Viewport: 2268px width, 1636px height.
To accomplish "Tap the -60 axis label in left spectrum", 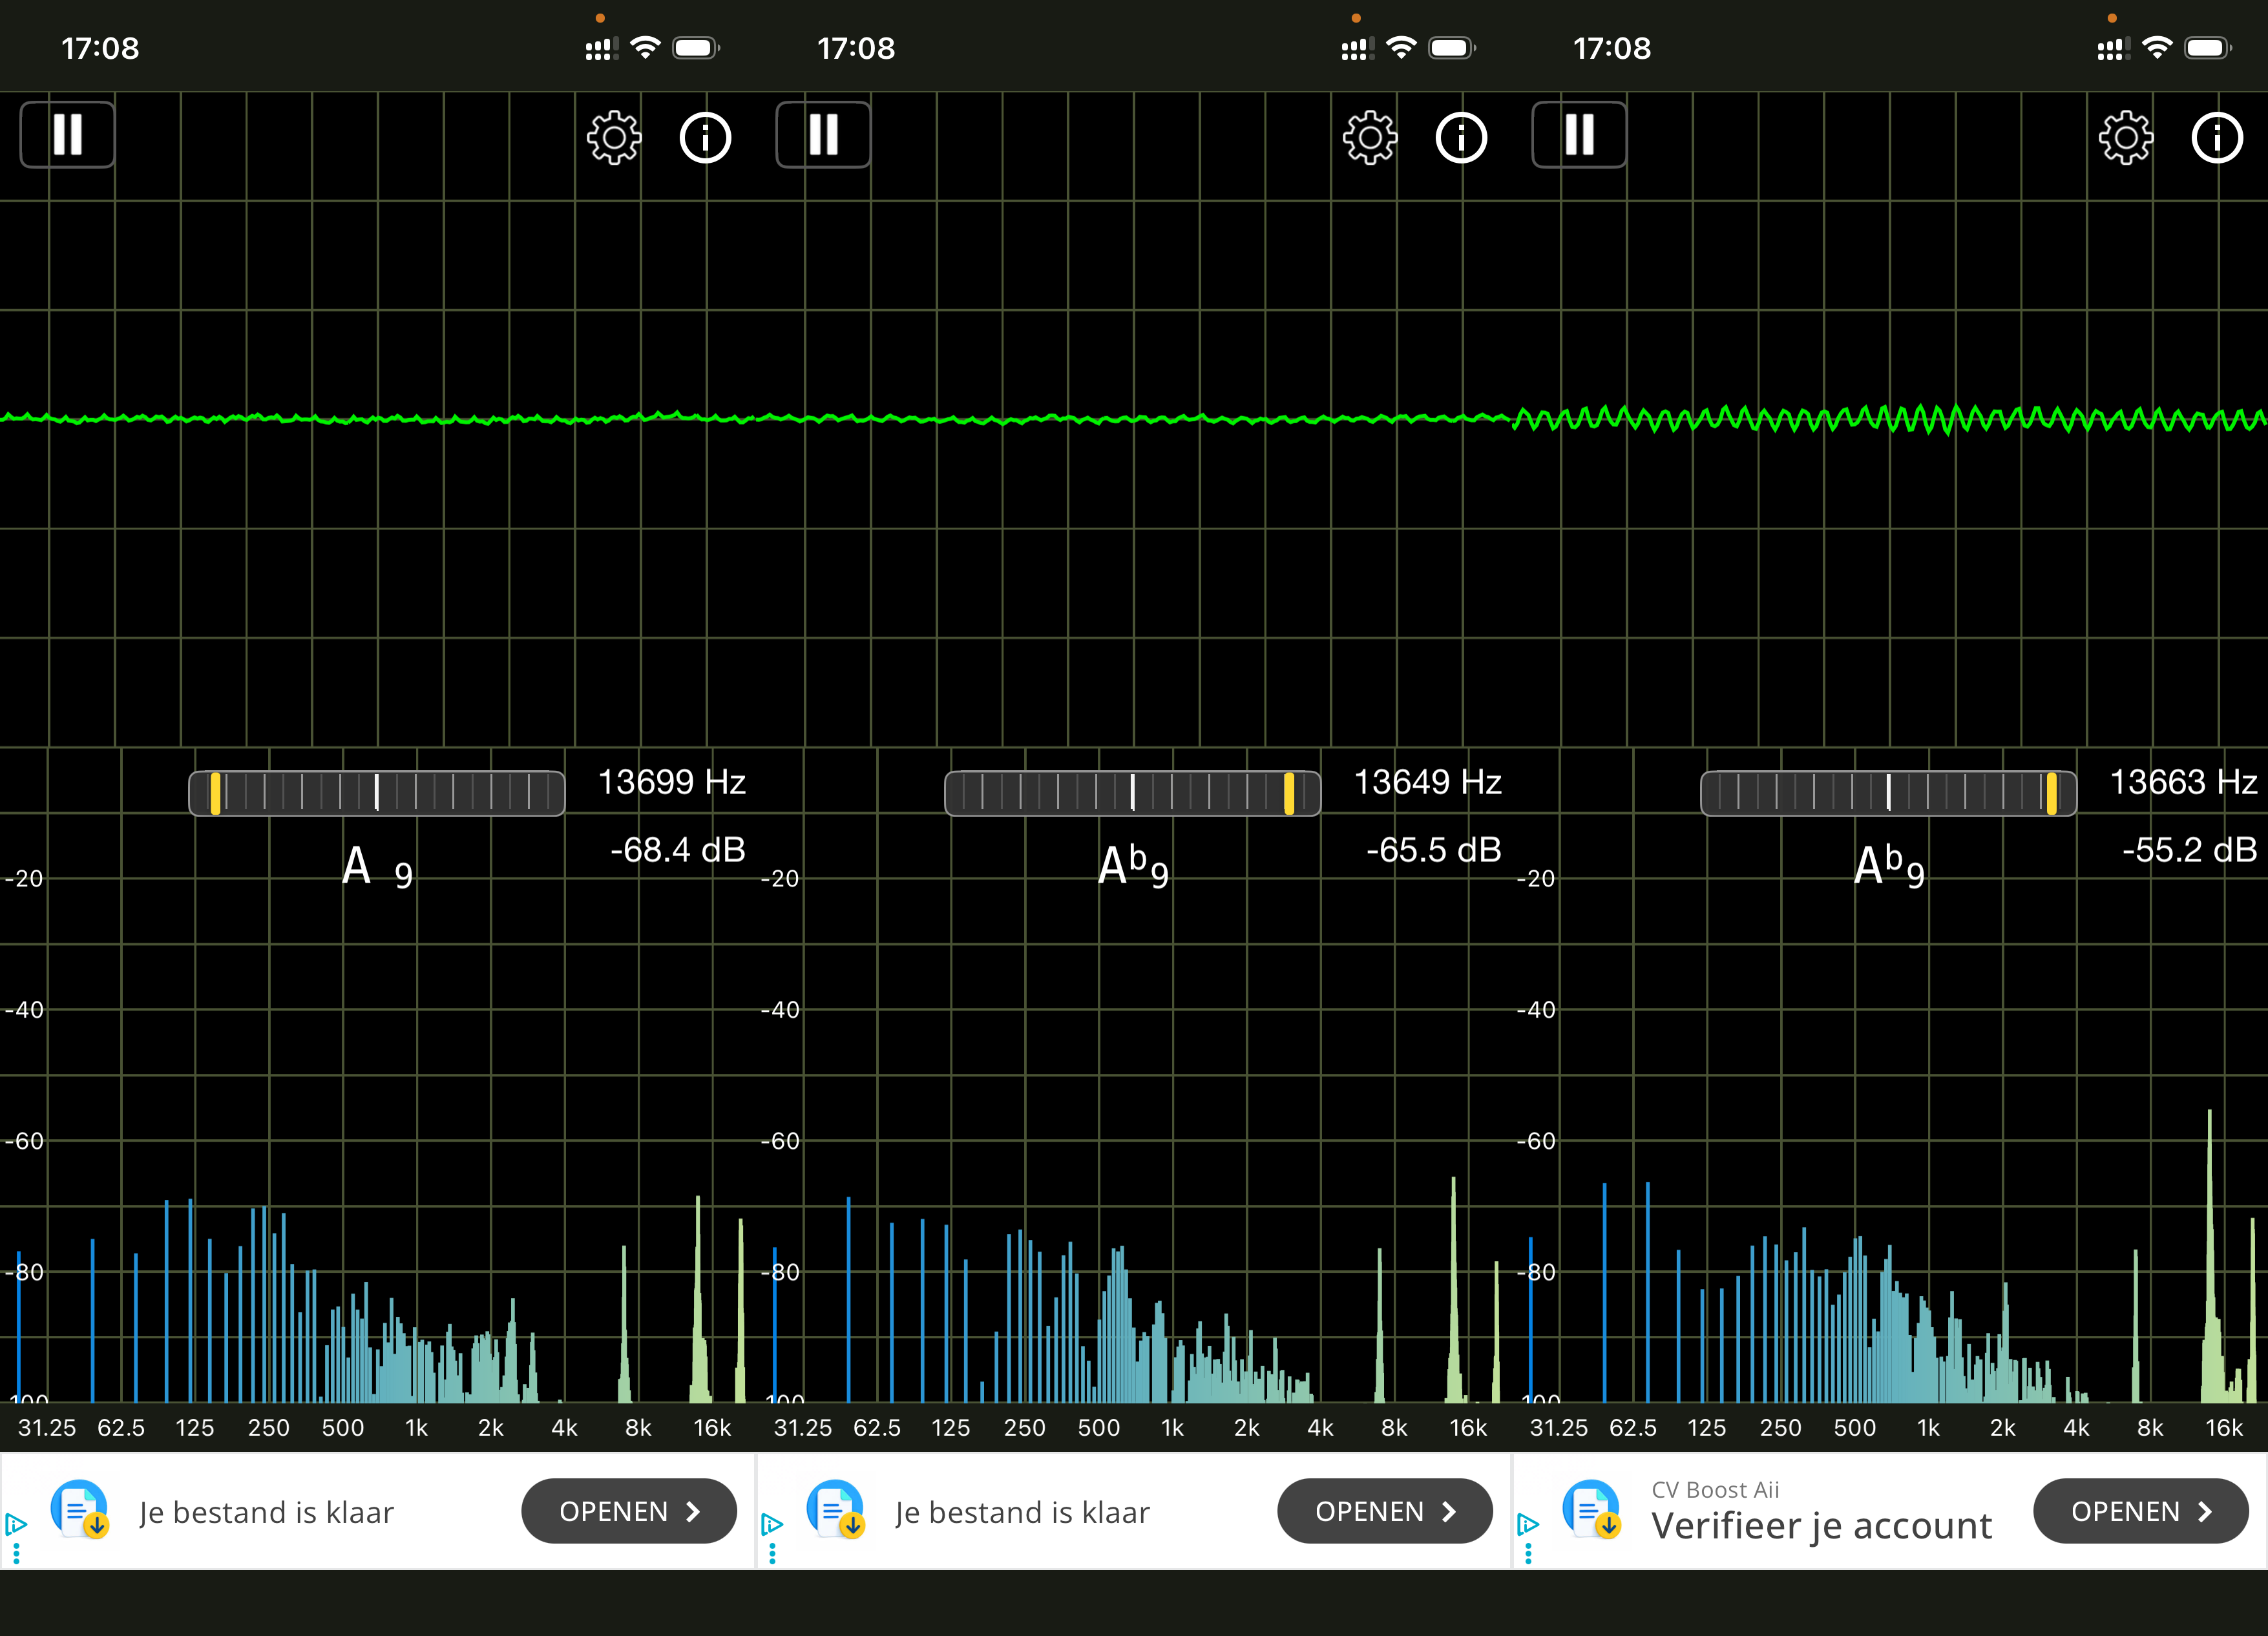I will [24, 1141].
